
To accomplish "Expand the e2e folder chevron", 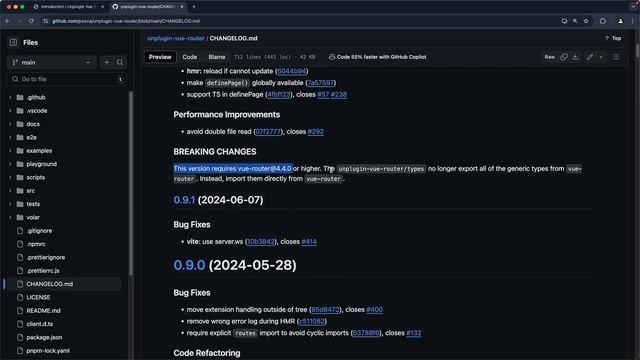I will pos(10,138).
